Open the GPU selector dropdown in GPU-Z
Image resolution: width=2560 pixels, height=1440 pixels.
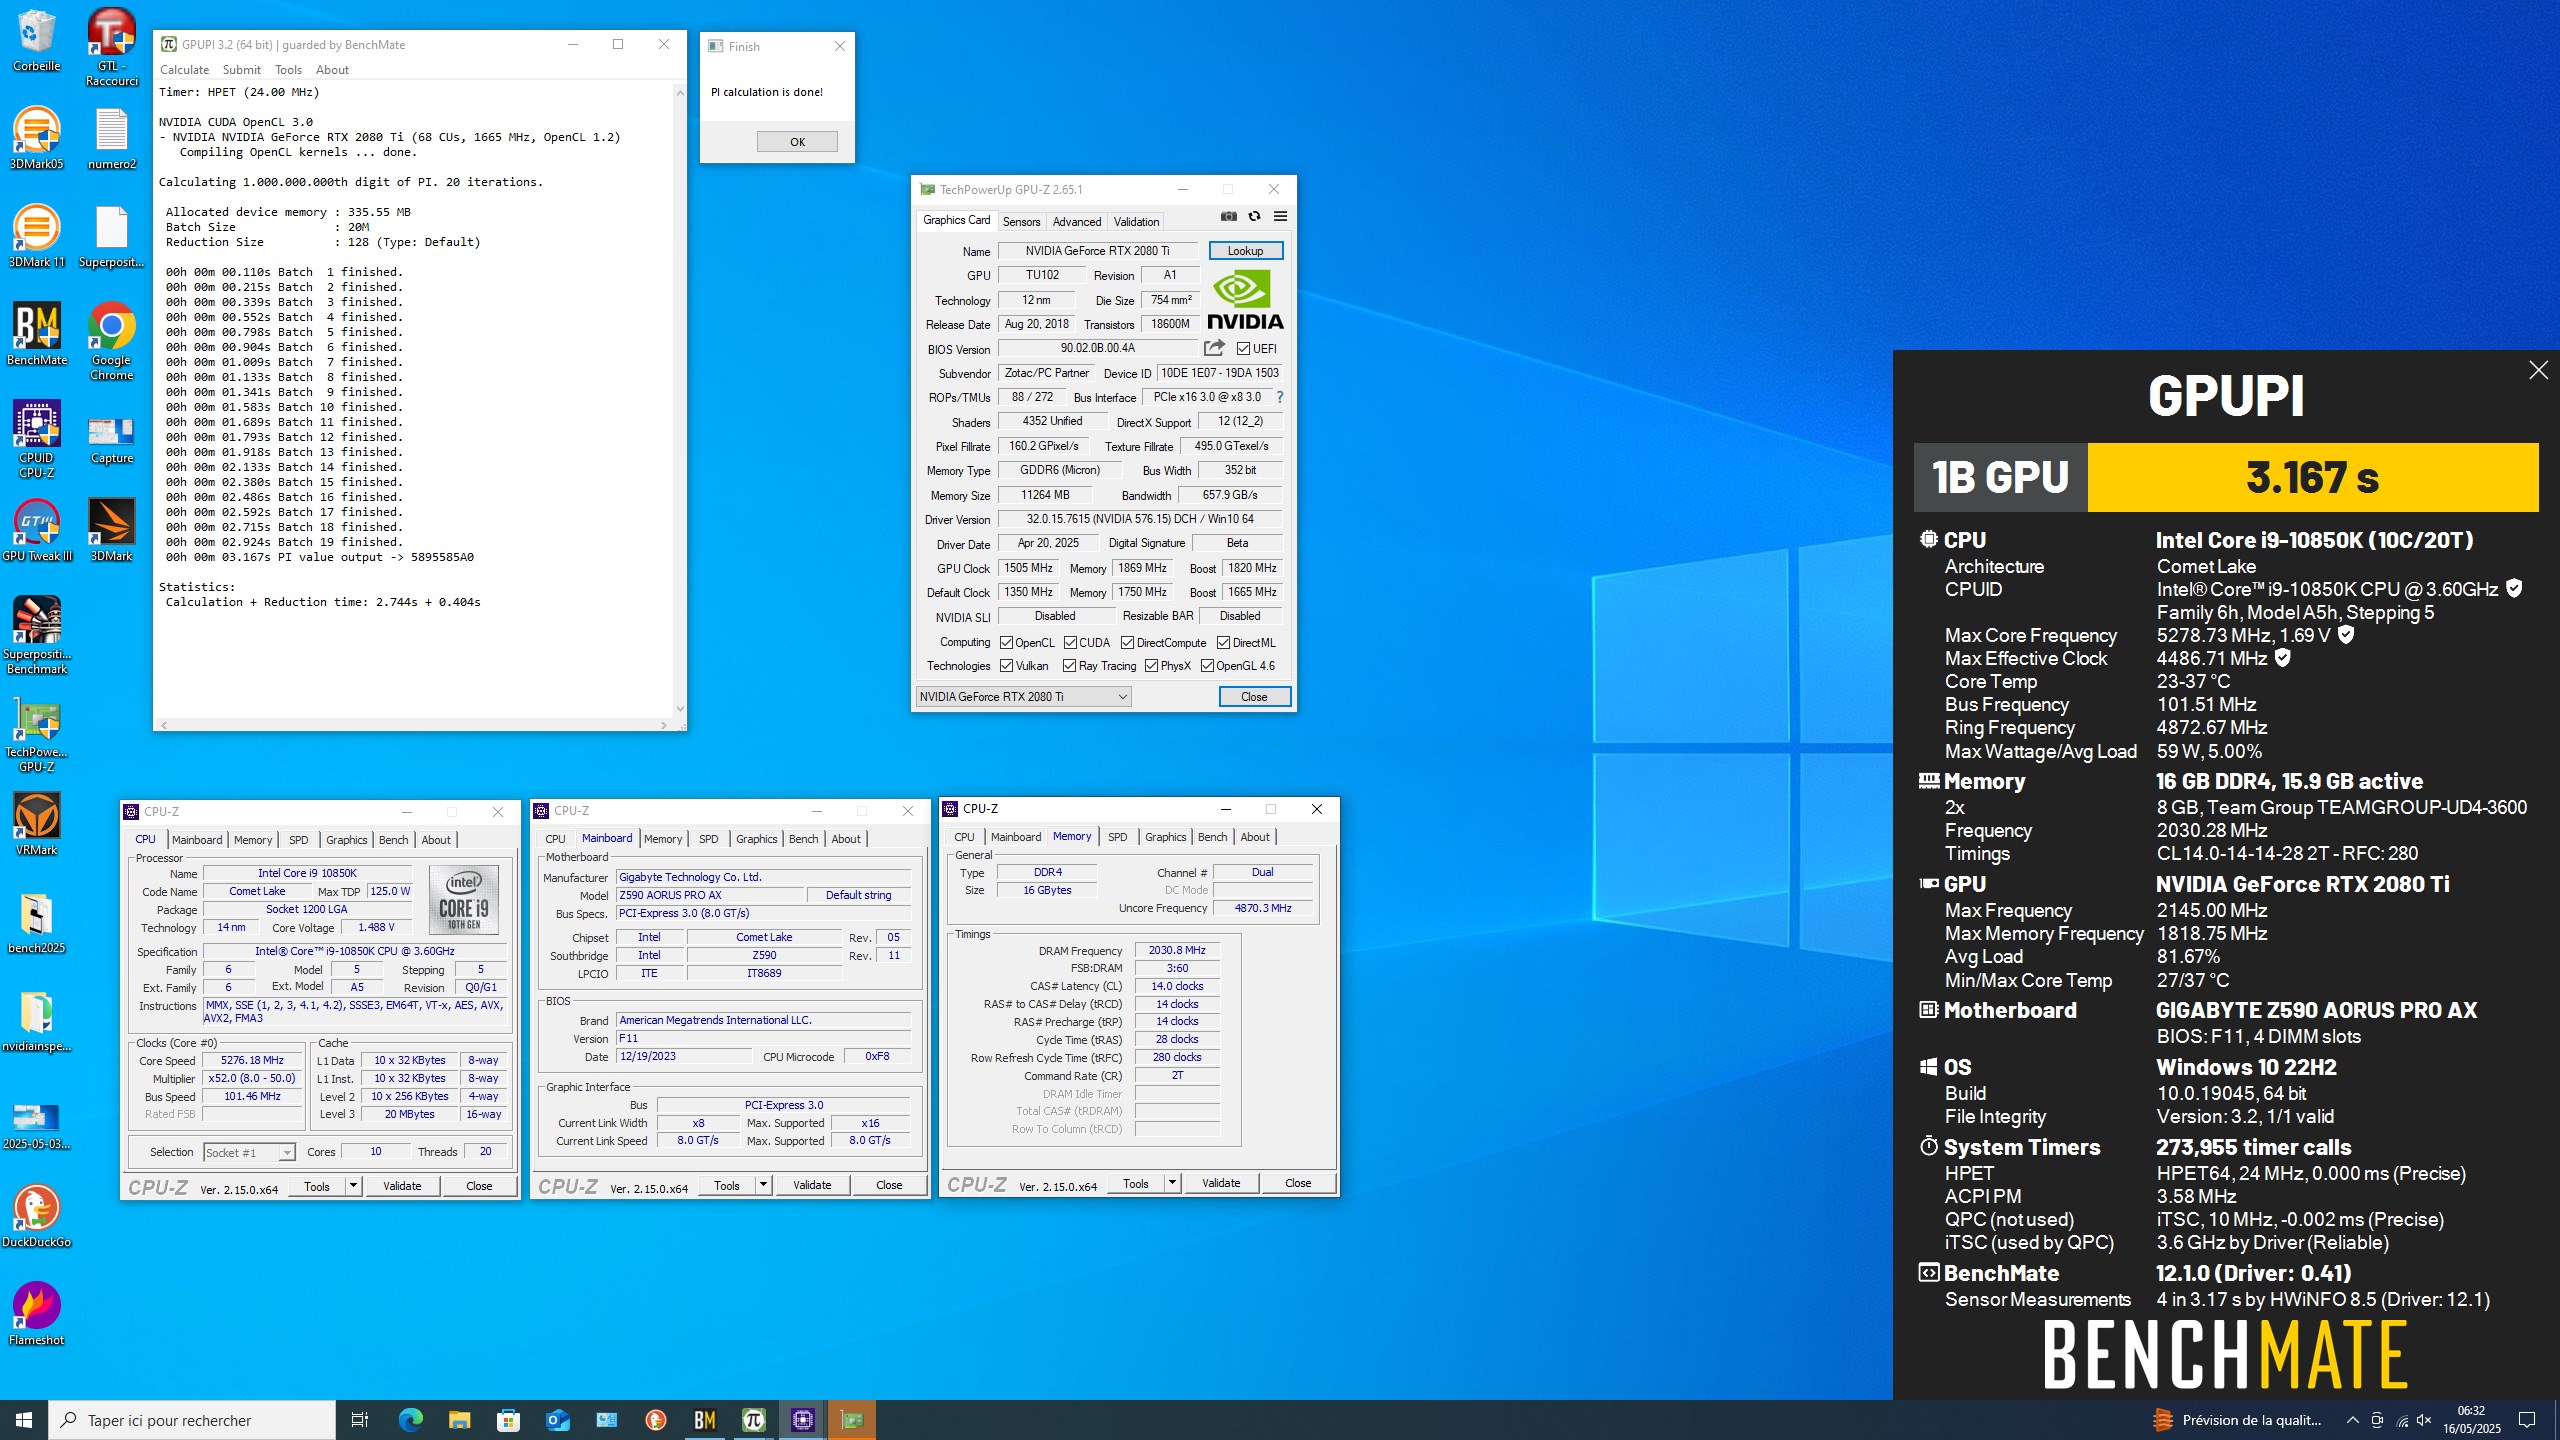1023,697
